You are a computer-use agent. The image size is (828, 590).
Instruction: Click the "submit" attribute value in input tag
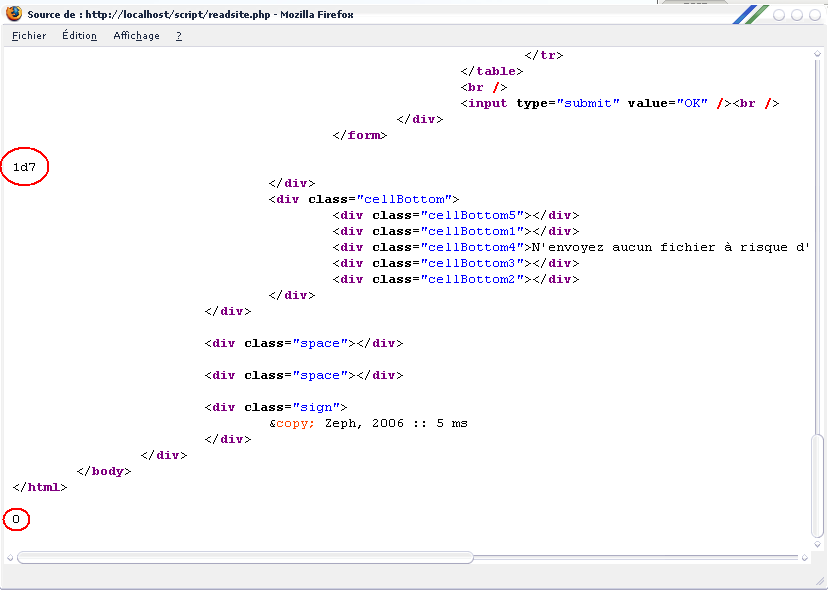(x=589, y=103)
